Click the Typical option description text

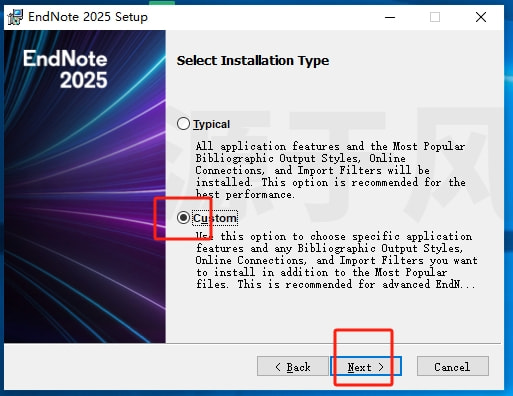[x=330, y=170]
